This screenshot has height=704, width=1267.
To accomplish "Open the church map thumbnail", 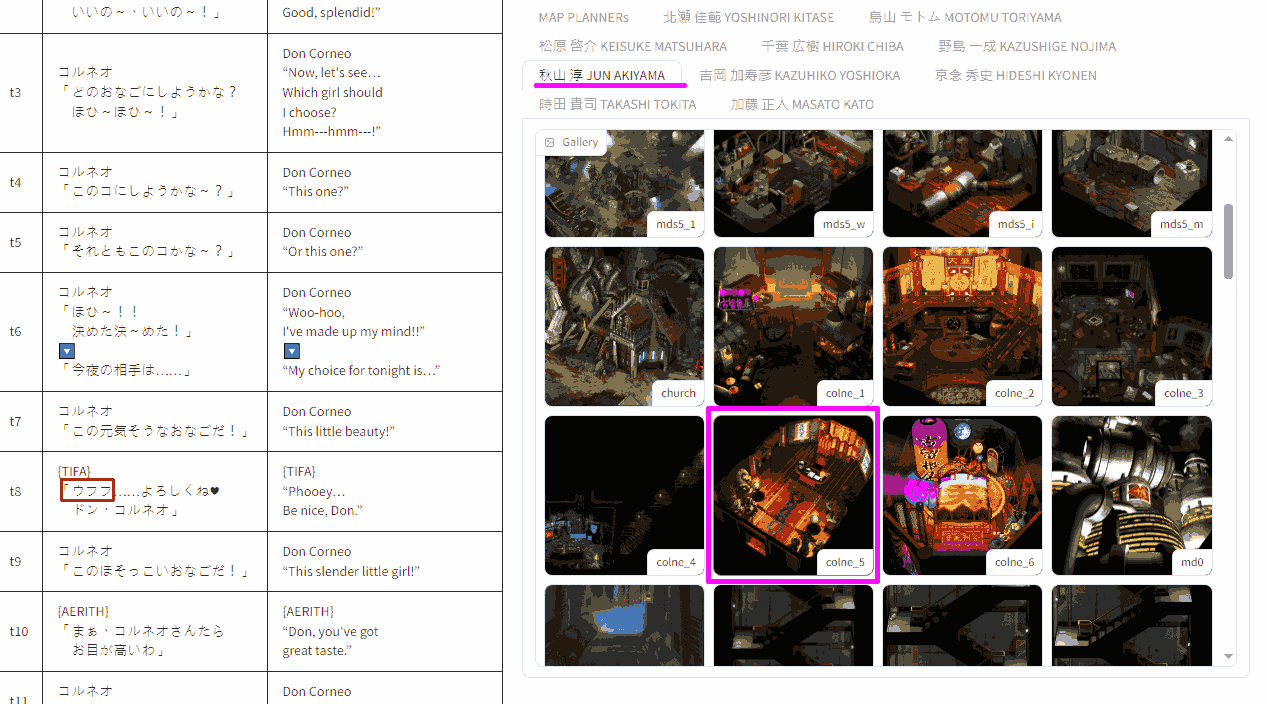I will [x=624, y=326].
